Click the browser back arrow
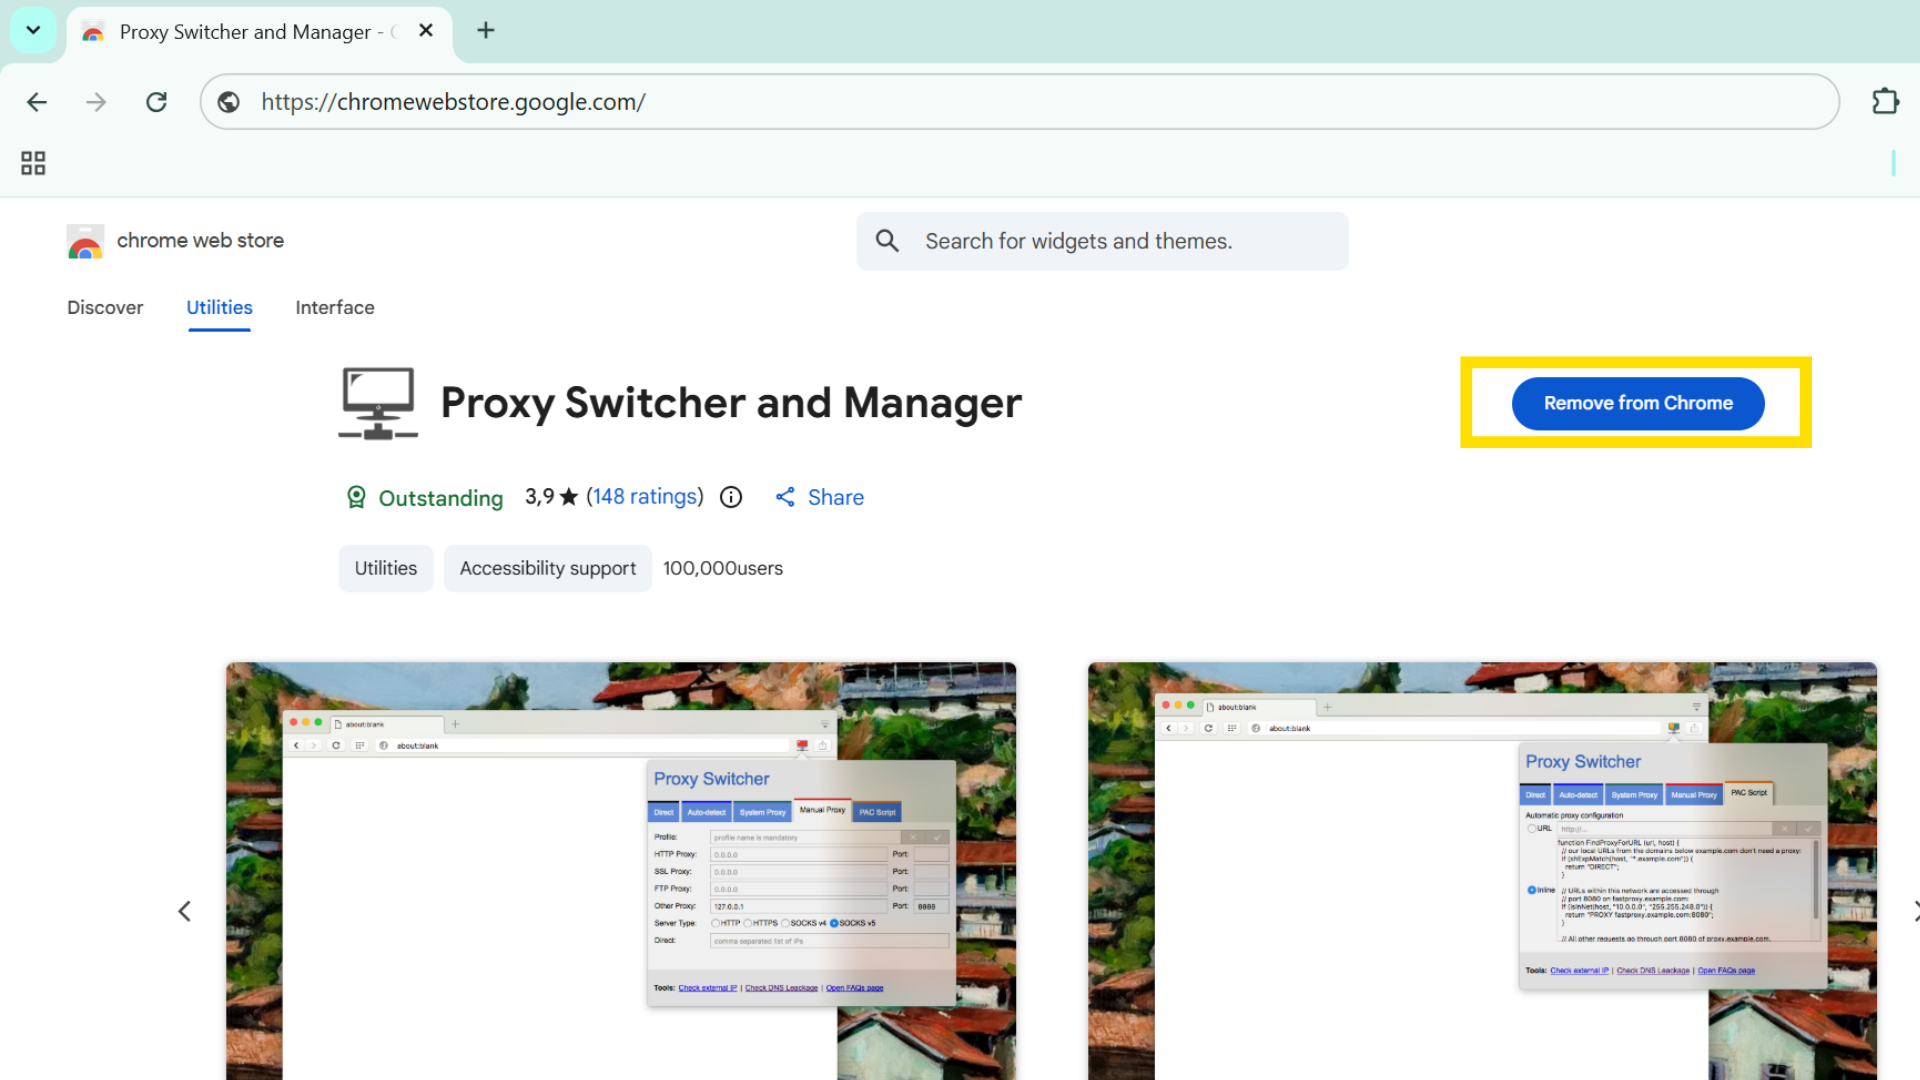 click(37, 102)
